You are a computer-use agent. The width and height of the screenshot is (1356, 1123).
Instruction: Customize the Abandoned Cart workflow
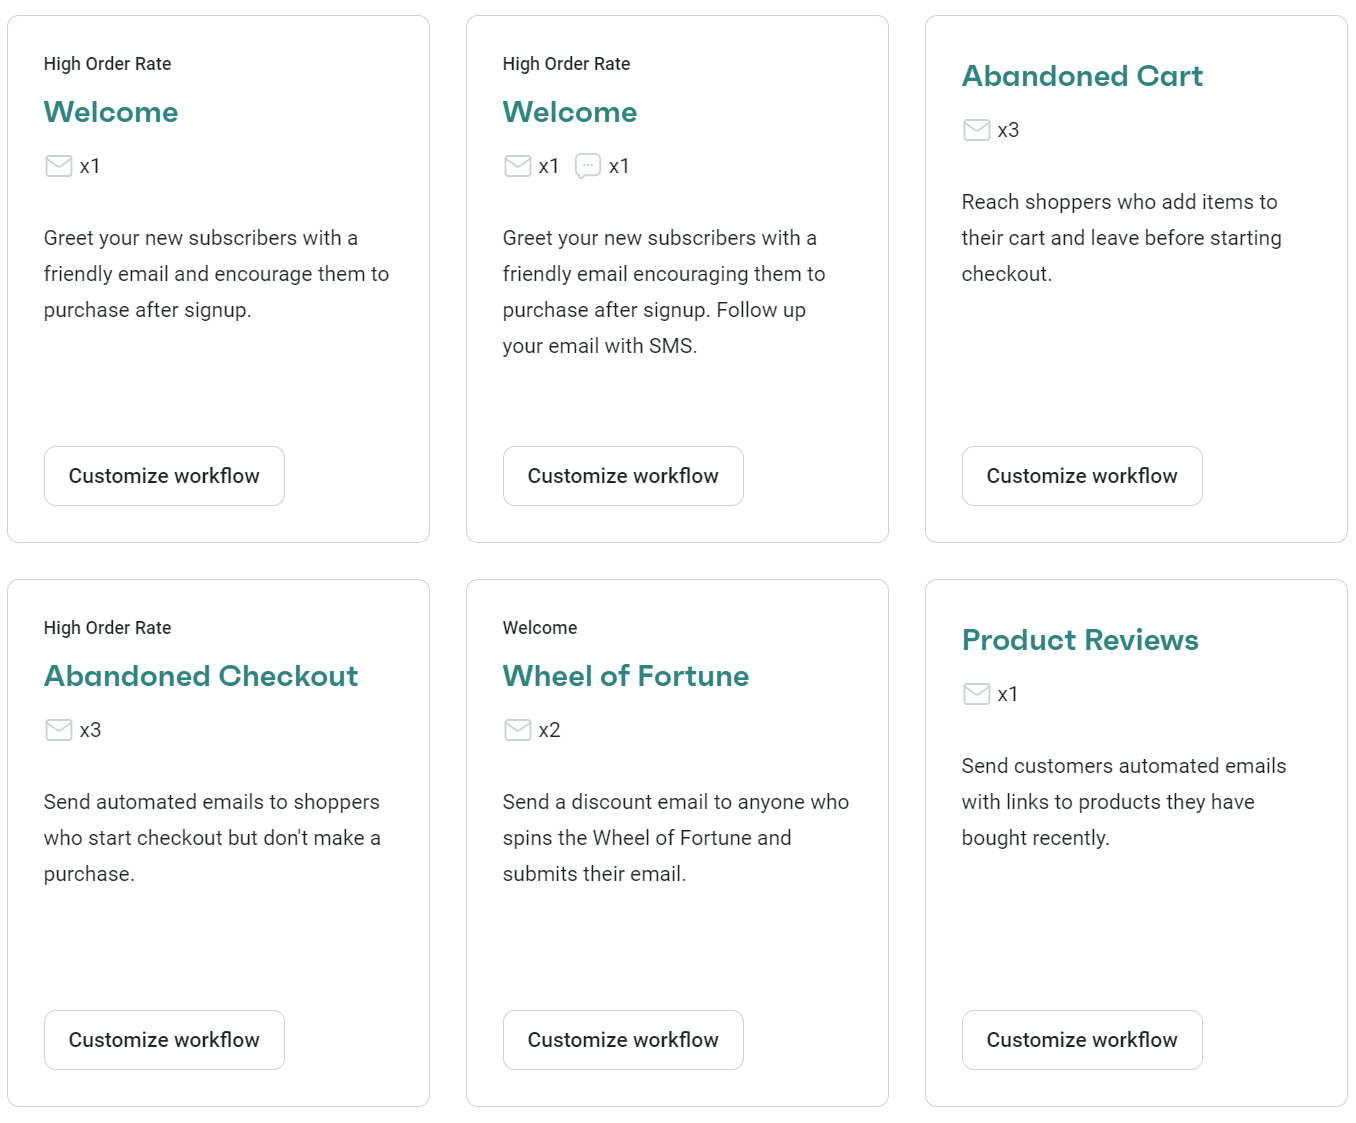click(1082, 476)
